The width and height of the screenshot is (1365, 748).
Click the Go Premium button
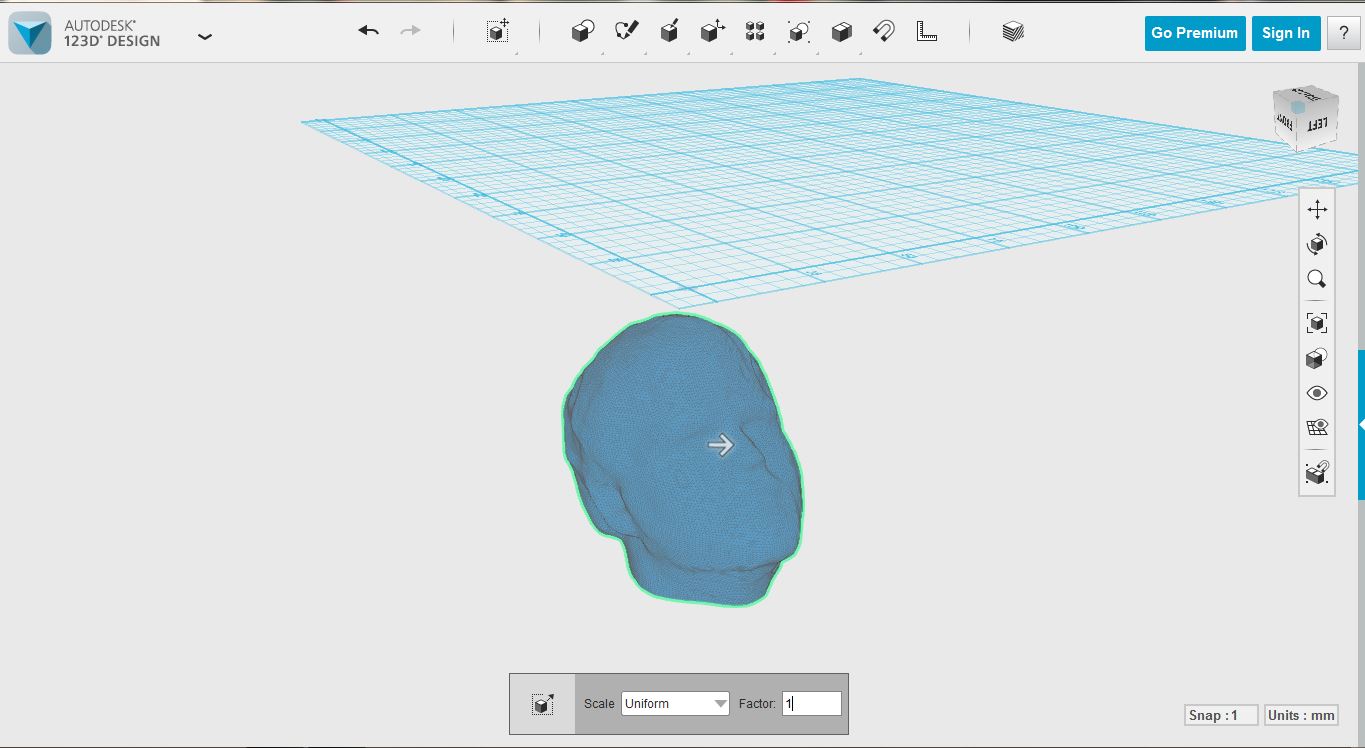(x=1195, y=33)
